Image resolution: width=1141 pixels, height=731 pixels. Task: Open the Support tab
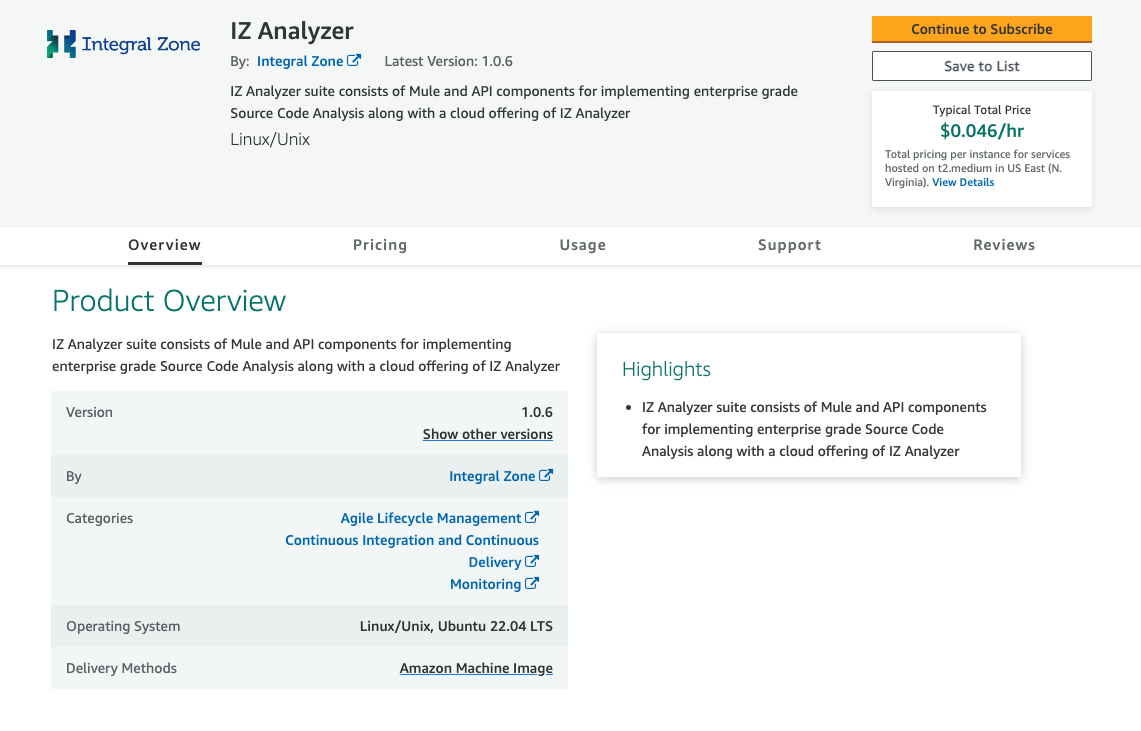pyautogui.click(x=790, y=245)
